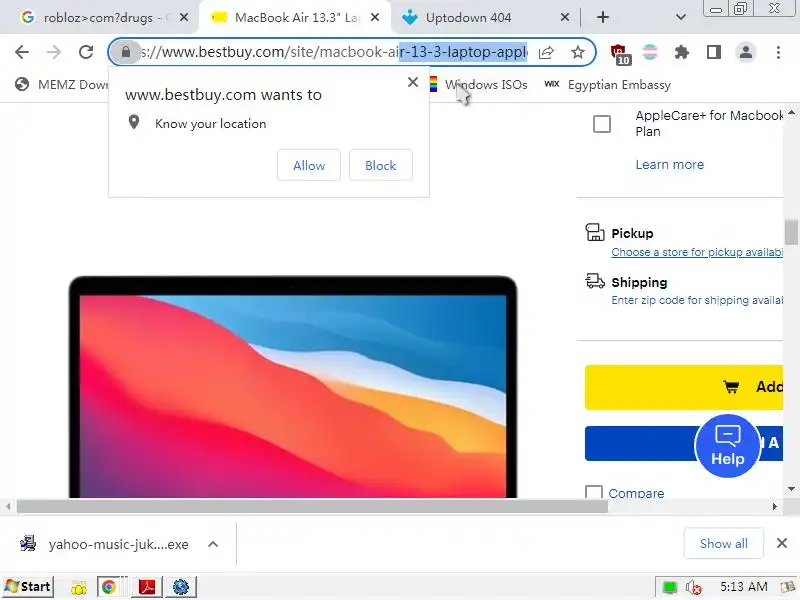Switch to the Uptodown 404 tab

[x=468, y=17]
